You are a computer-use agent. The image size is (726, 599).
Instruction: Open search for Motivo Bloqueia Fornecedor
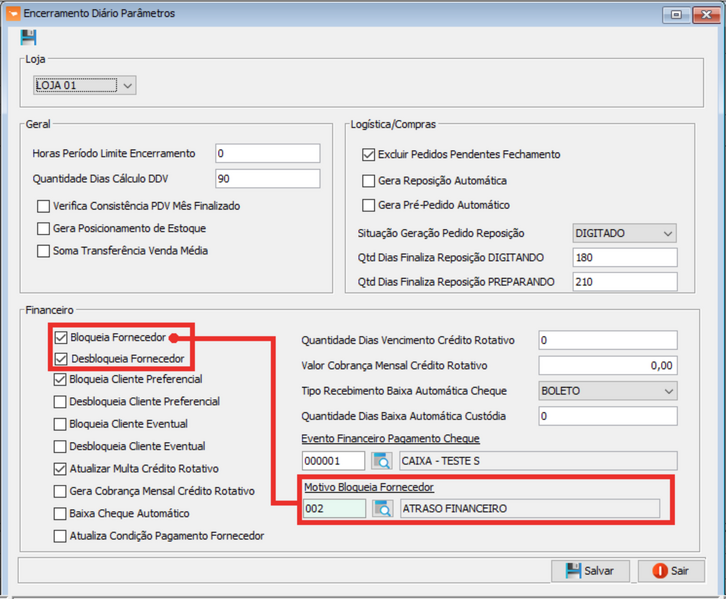[382, 509]
